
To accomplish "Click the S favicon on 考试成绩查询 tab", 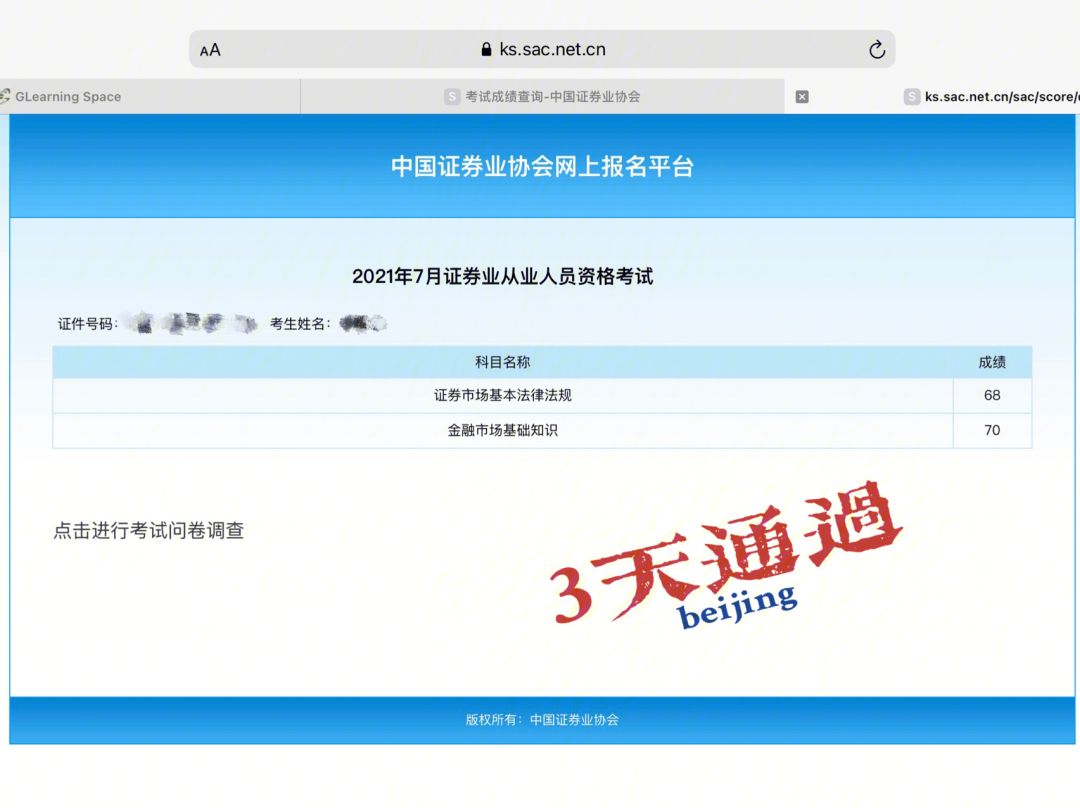I will [452, 97].
